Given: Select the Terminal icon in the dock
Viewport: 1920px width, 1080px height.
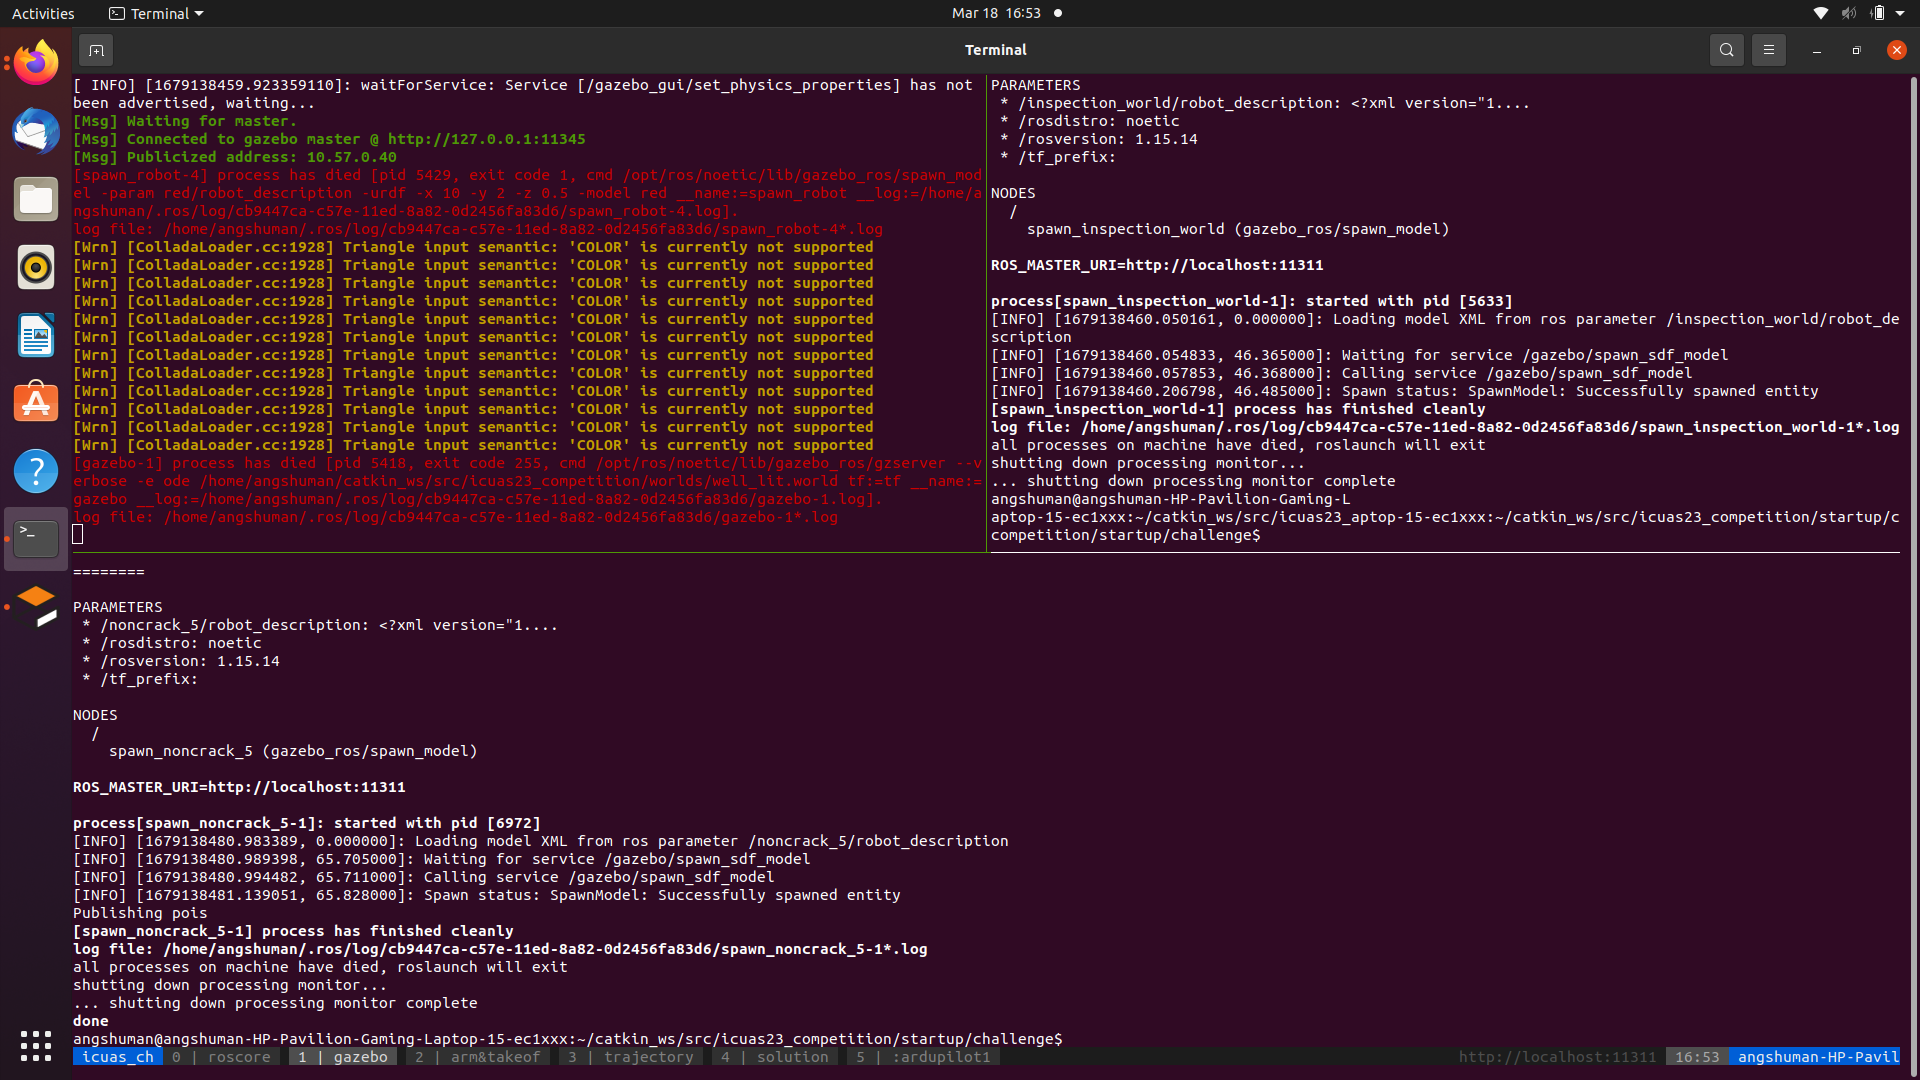Looking at the screenshot, I should 35,537.
